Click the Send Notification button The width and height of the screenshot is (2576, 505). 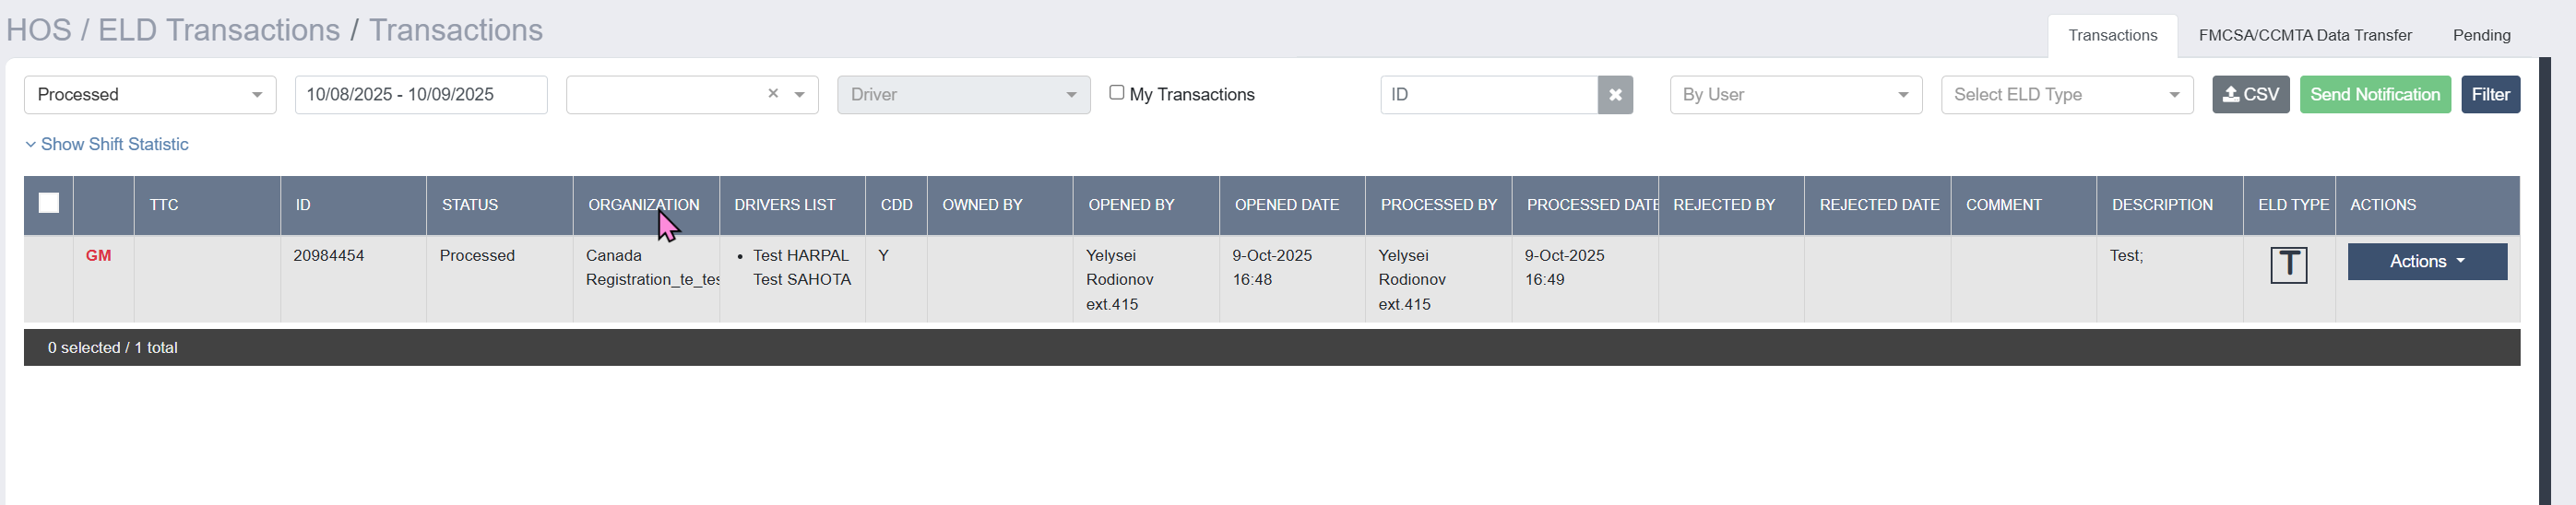2374,95
